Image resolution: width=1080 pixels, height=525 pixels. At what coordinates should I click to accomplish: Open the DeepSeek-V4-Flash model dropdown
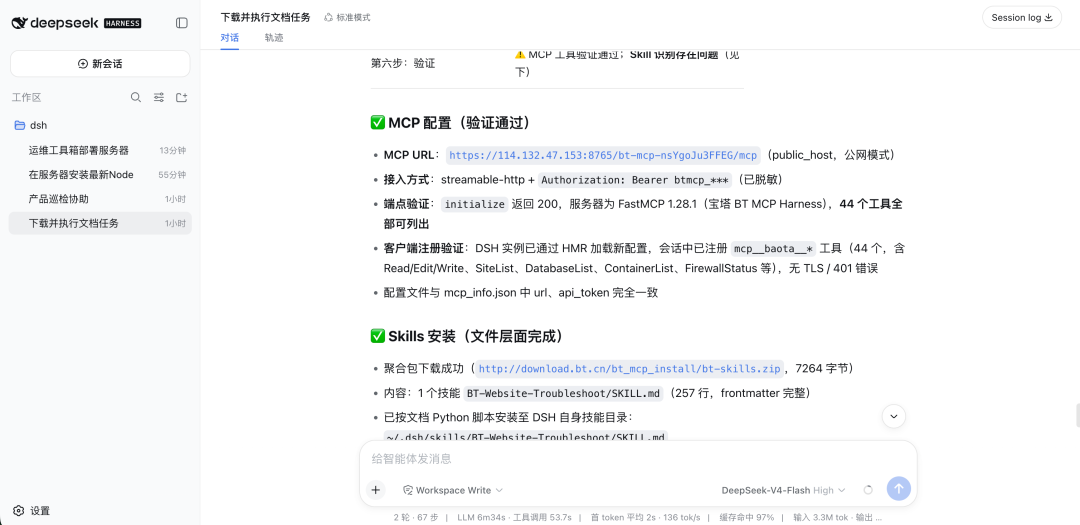pyautogui.click(x=783, y=490)
